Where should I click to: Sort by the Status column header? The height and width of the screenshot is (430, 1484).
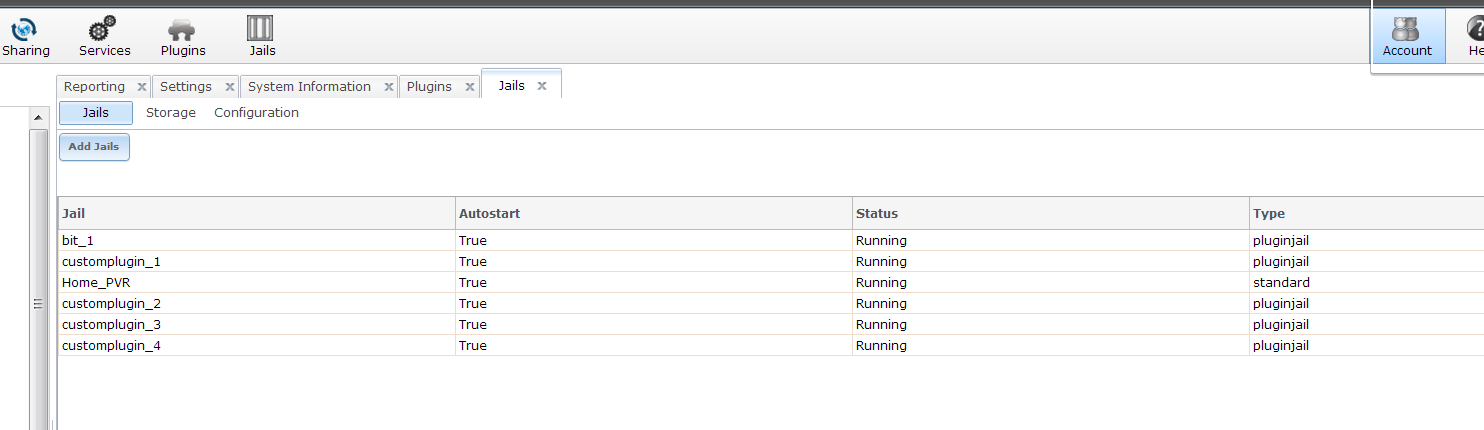876,213
